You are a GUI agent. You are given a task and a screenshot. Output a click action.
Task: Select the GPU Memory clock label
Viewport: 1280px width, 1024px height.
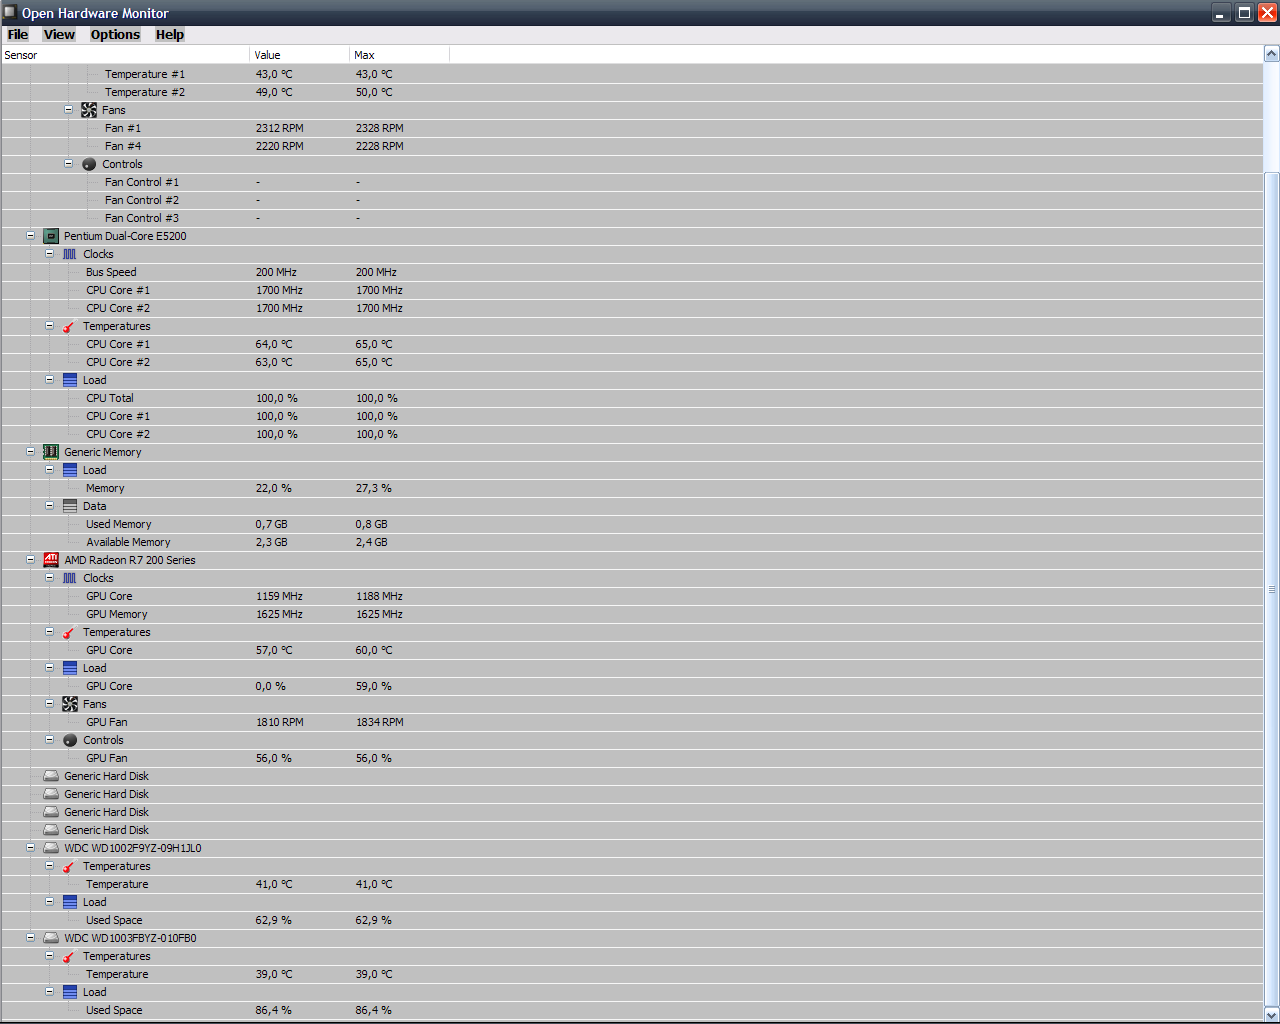[x=117, y=614]
